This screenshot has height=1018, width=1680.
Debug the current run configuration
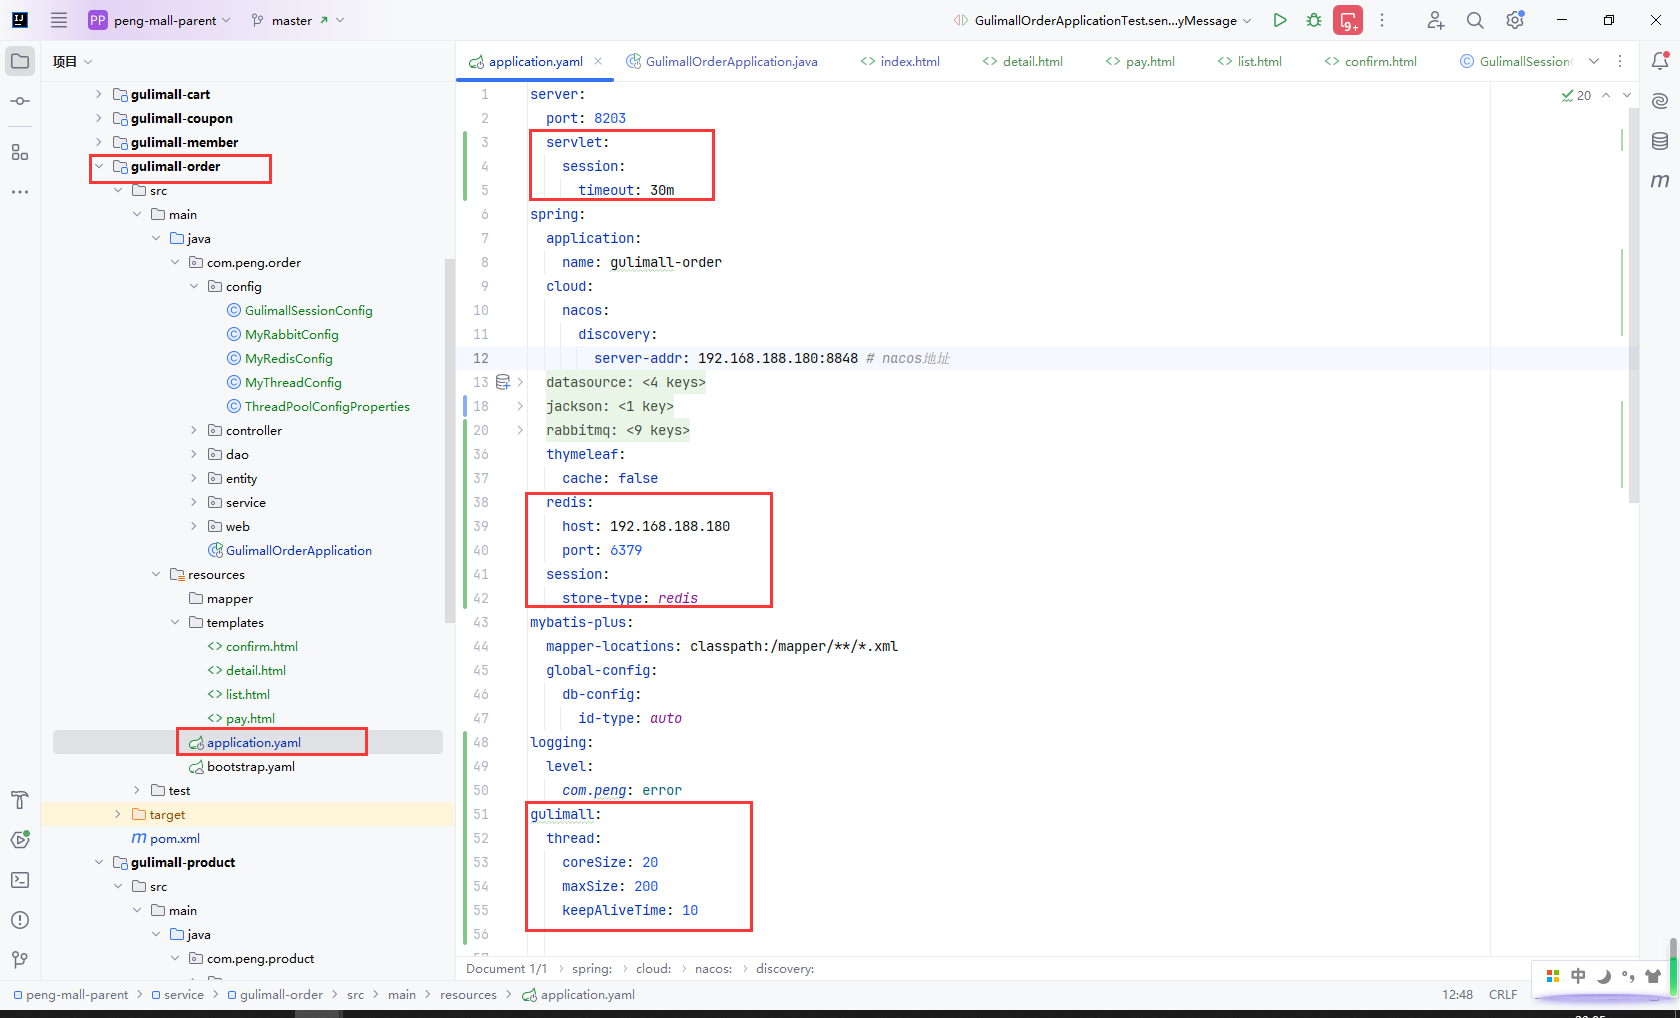1314,20
